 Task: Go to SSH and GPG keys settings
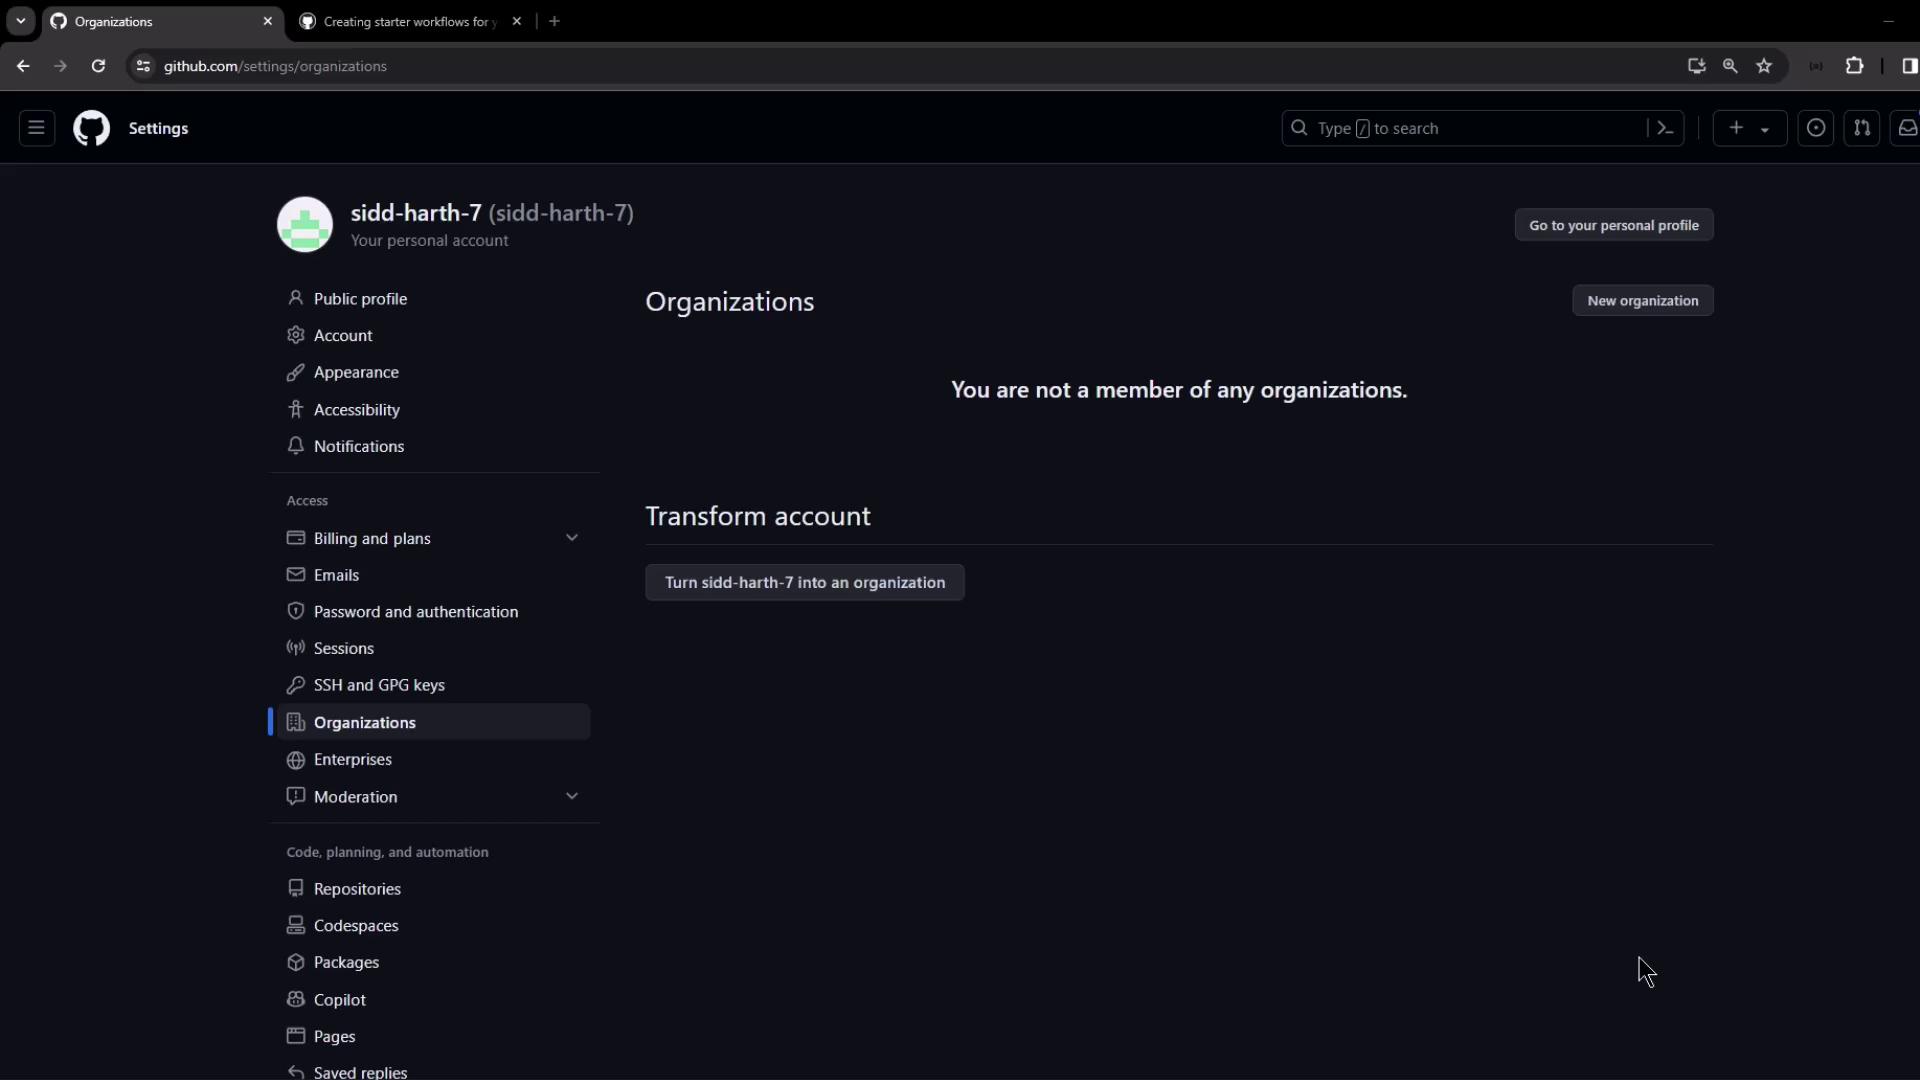click(379, 685)
